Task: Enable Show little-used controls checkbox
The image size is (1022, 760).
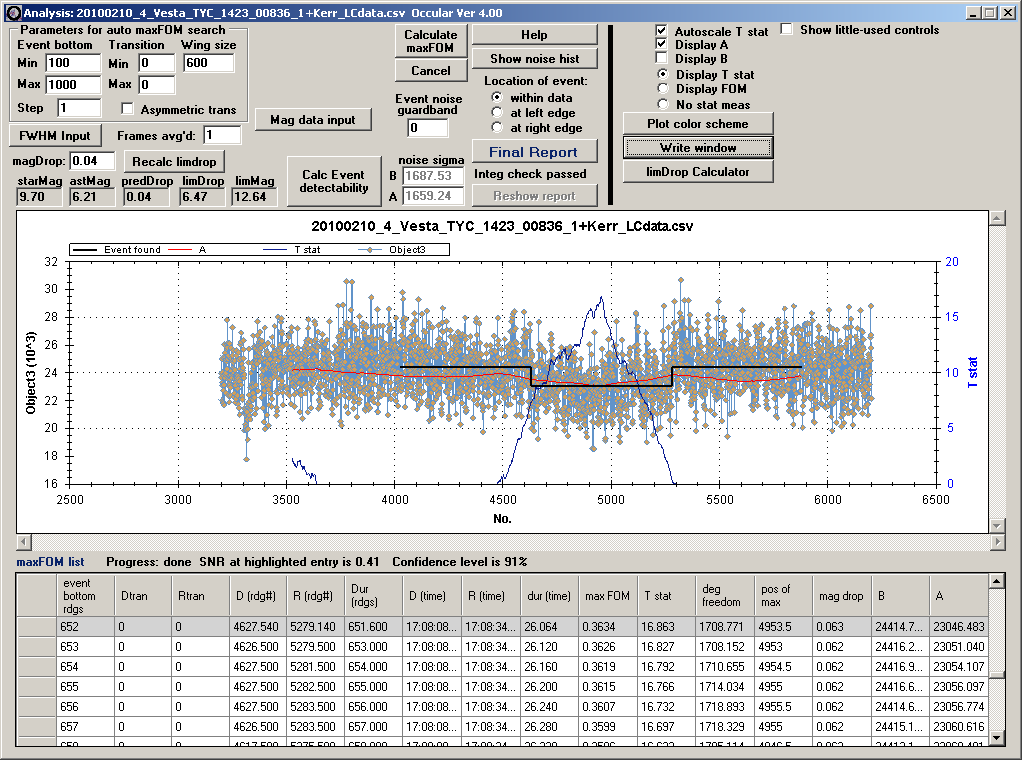Action: [787, 29]
